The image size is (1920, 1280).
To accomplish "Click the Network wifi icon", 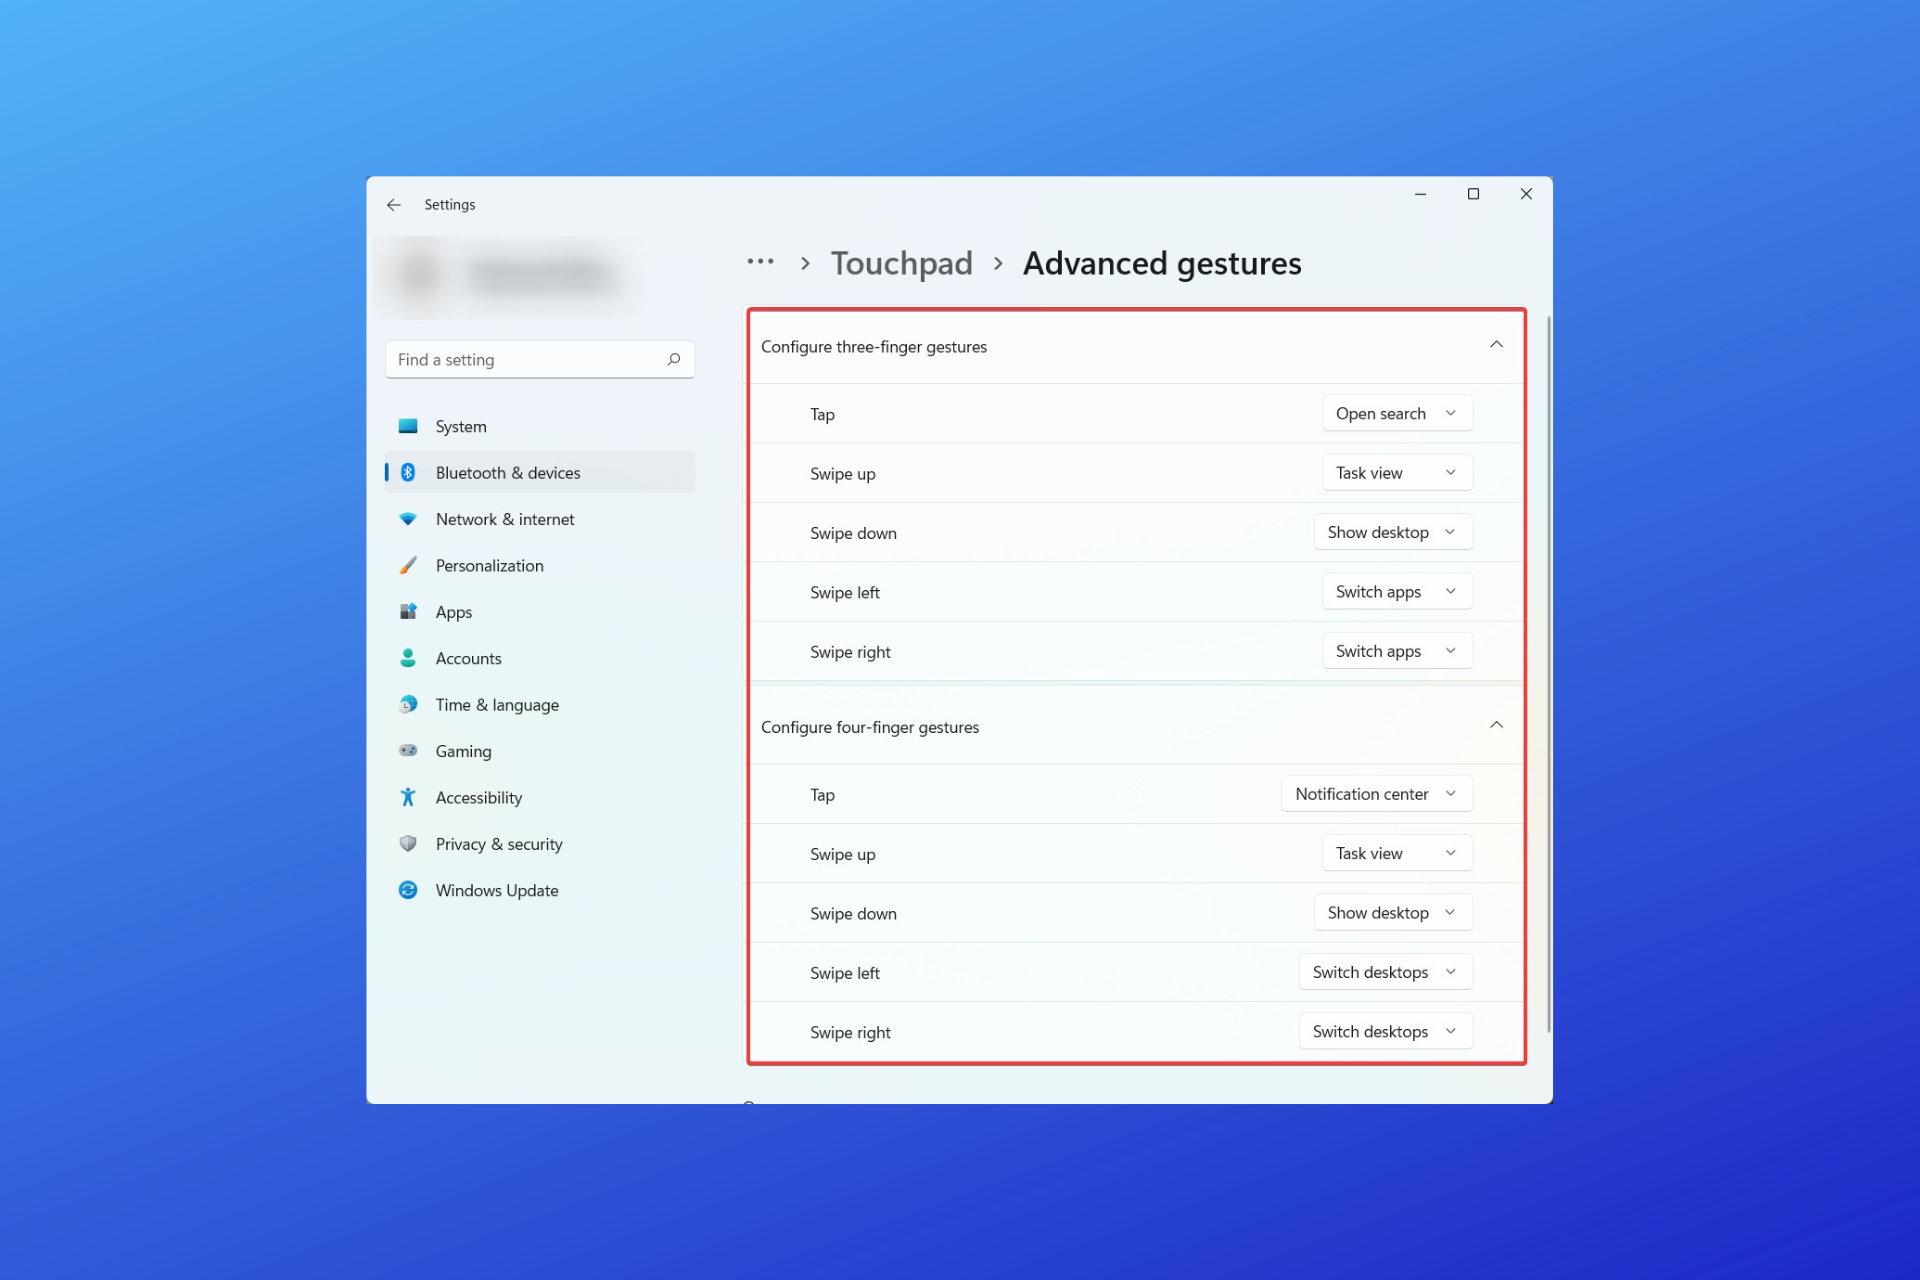I will [x=408, y=519].
